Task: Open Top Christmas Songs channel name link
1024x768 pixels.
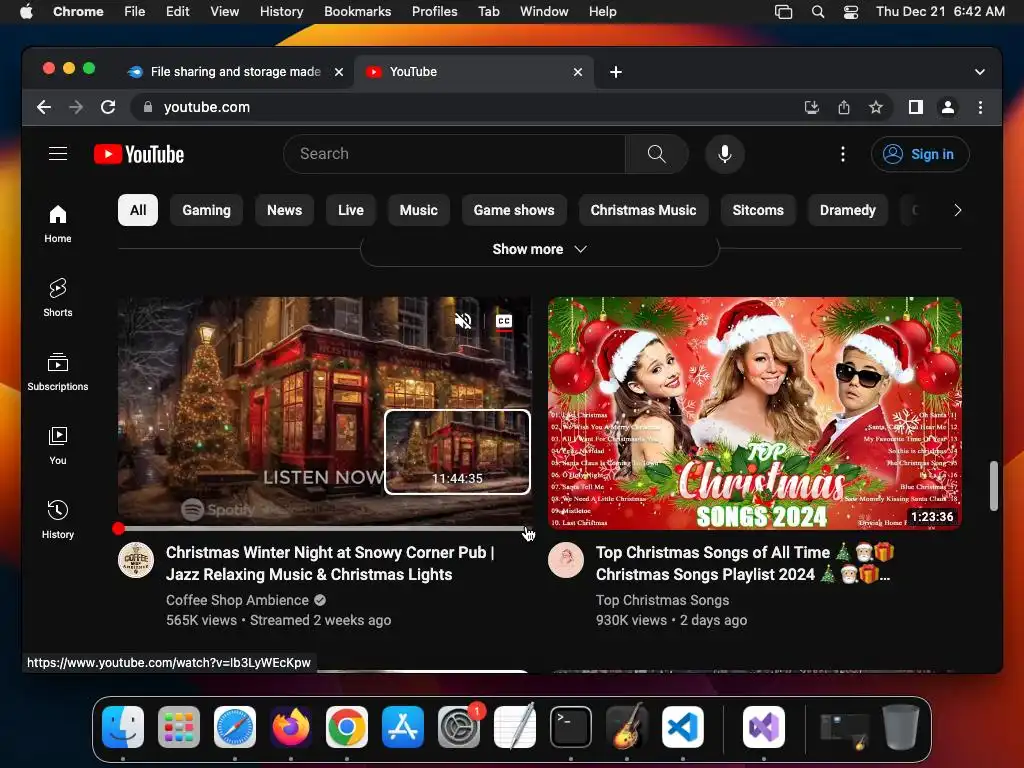Action: point(662,600)
